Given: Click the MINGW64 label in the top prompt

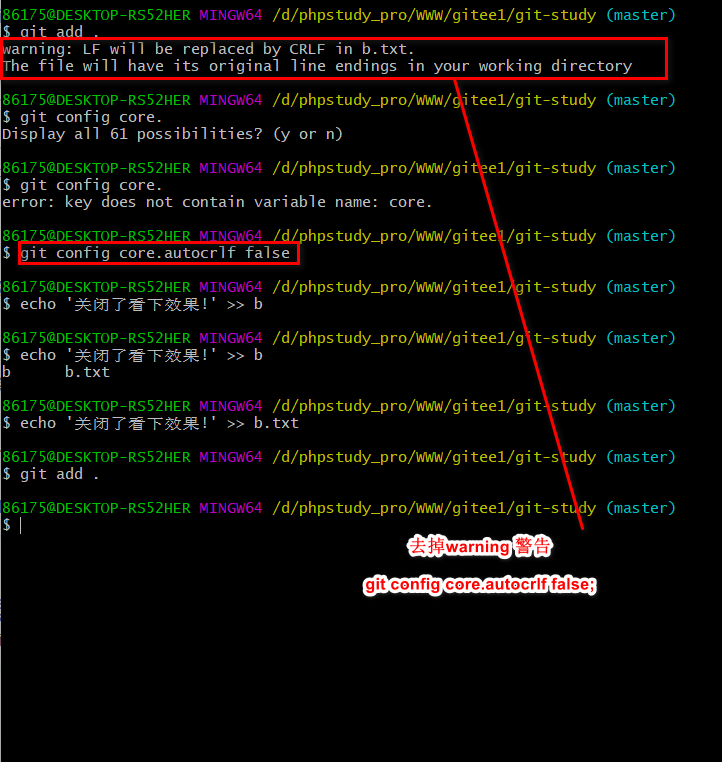Looking at the screenshot, I should pos(231,15).
